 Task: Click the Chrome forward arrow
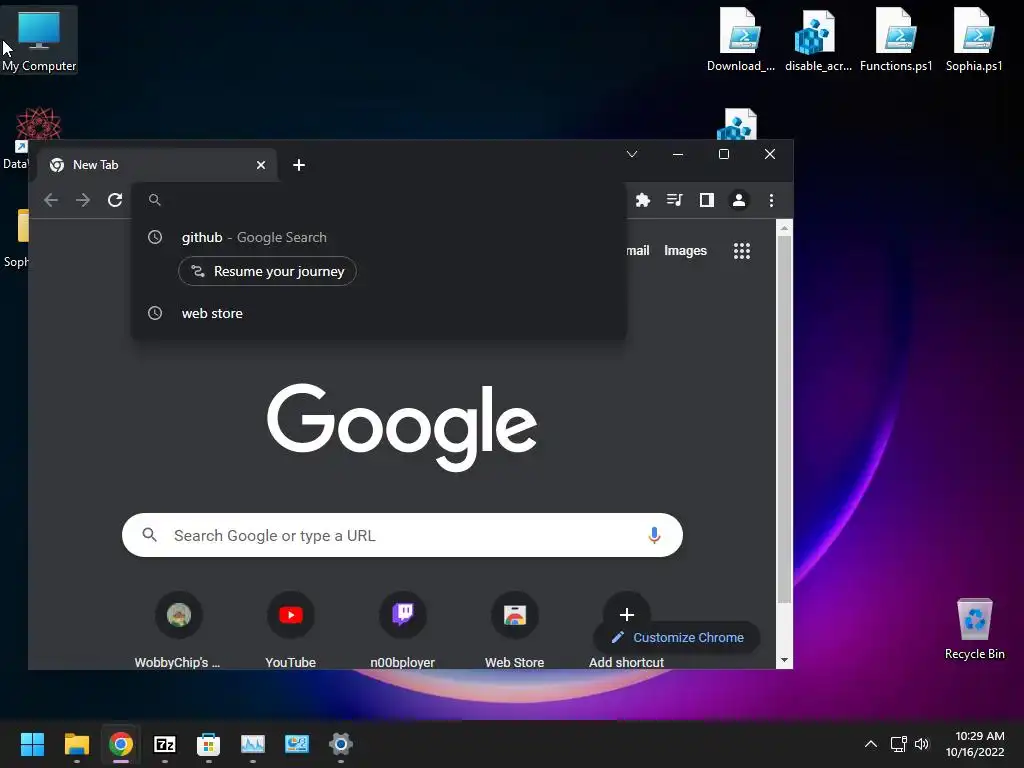pyautogui.click(x=83, y=200)
